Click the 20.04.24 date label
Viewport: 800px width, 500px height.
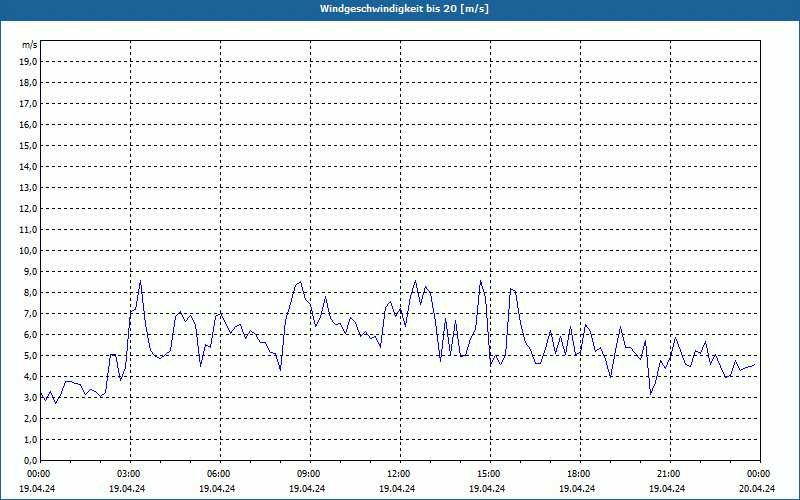coord(757,488)
